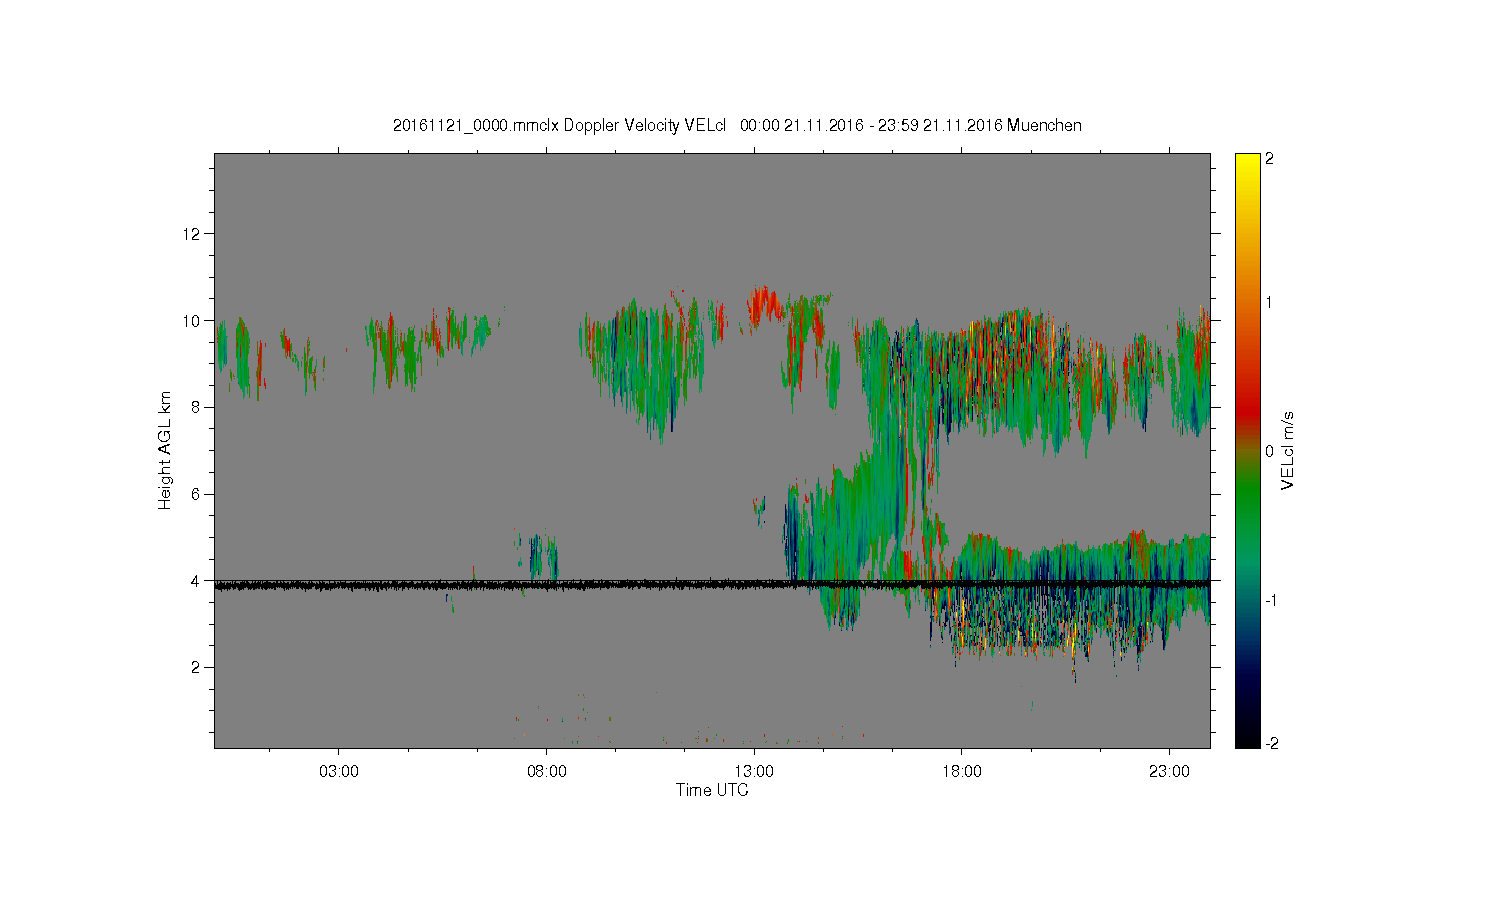1500x900 pixels.
Task: Click the black horizontal line at 4 km
Action: 712,584
